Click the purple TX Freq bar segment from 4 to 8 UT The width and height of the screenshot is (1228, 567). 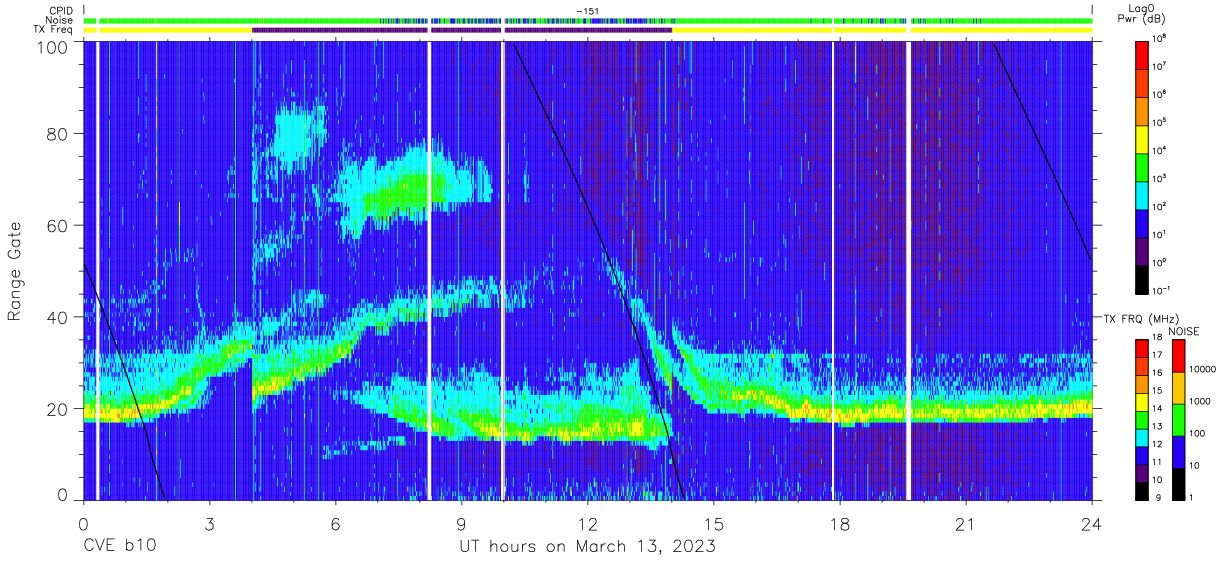point(340,29)
